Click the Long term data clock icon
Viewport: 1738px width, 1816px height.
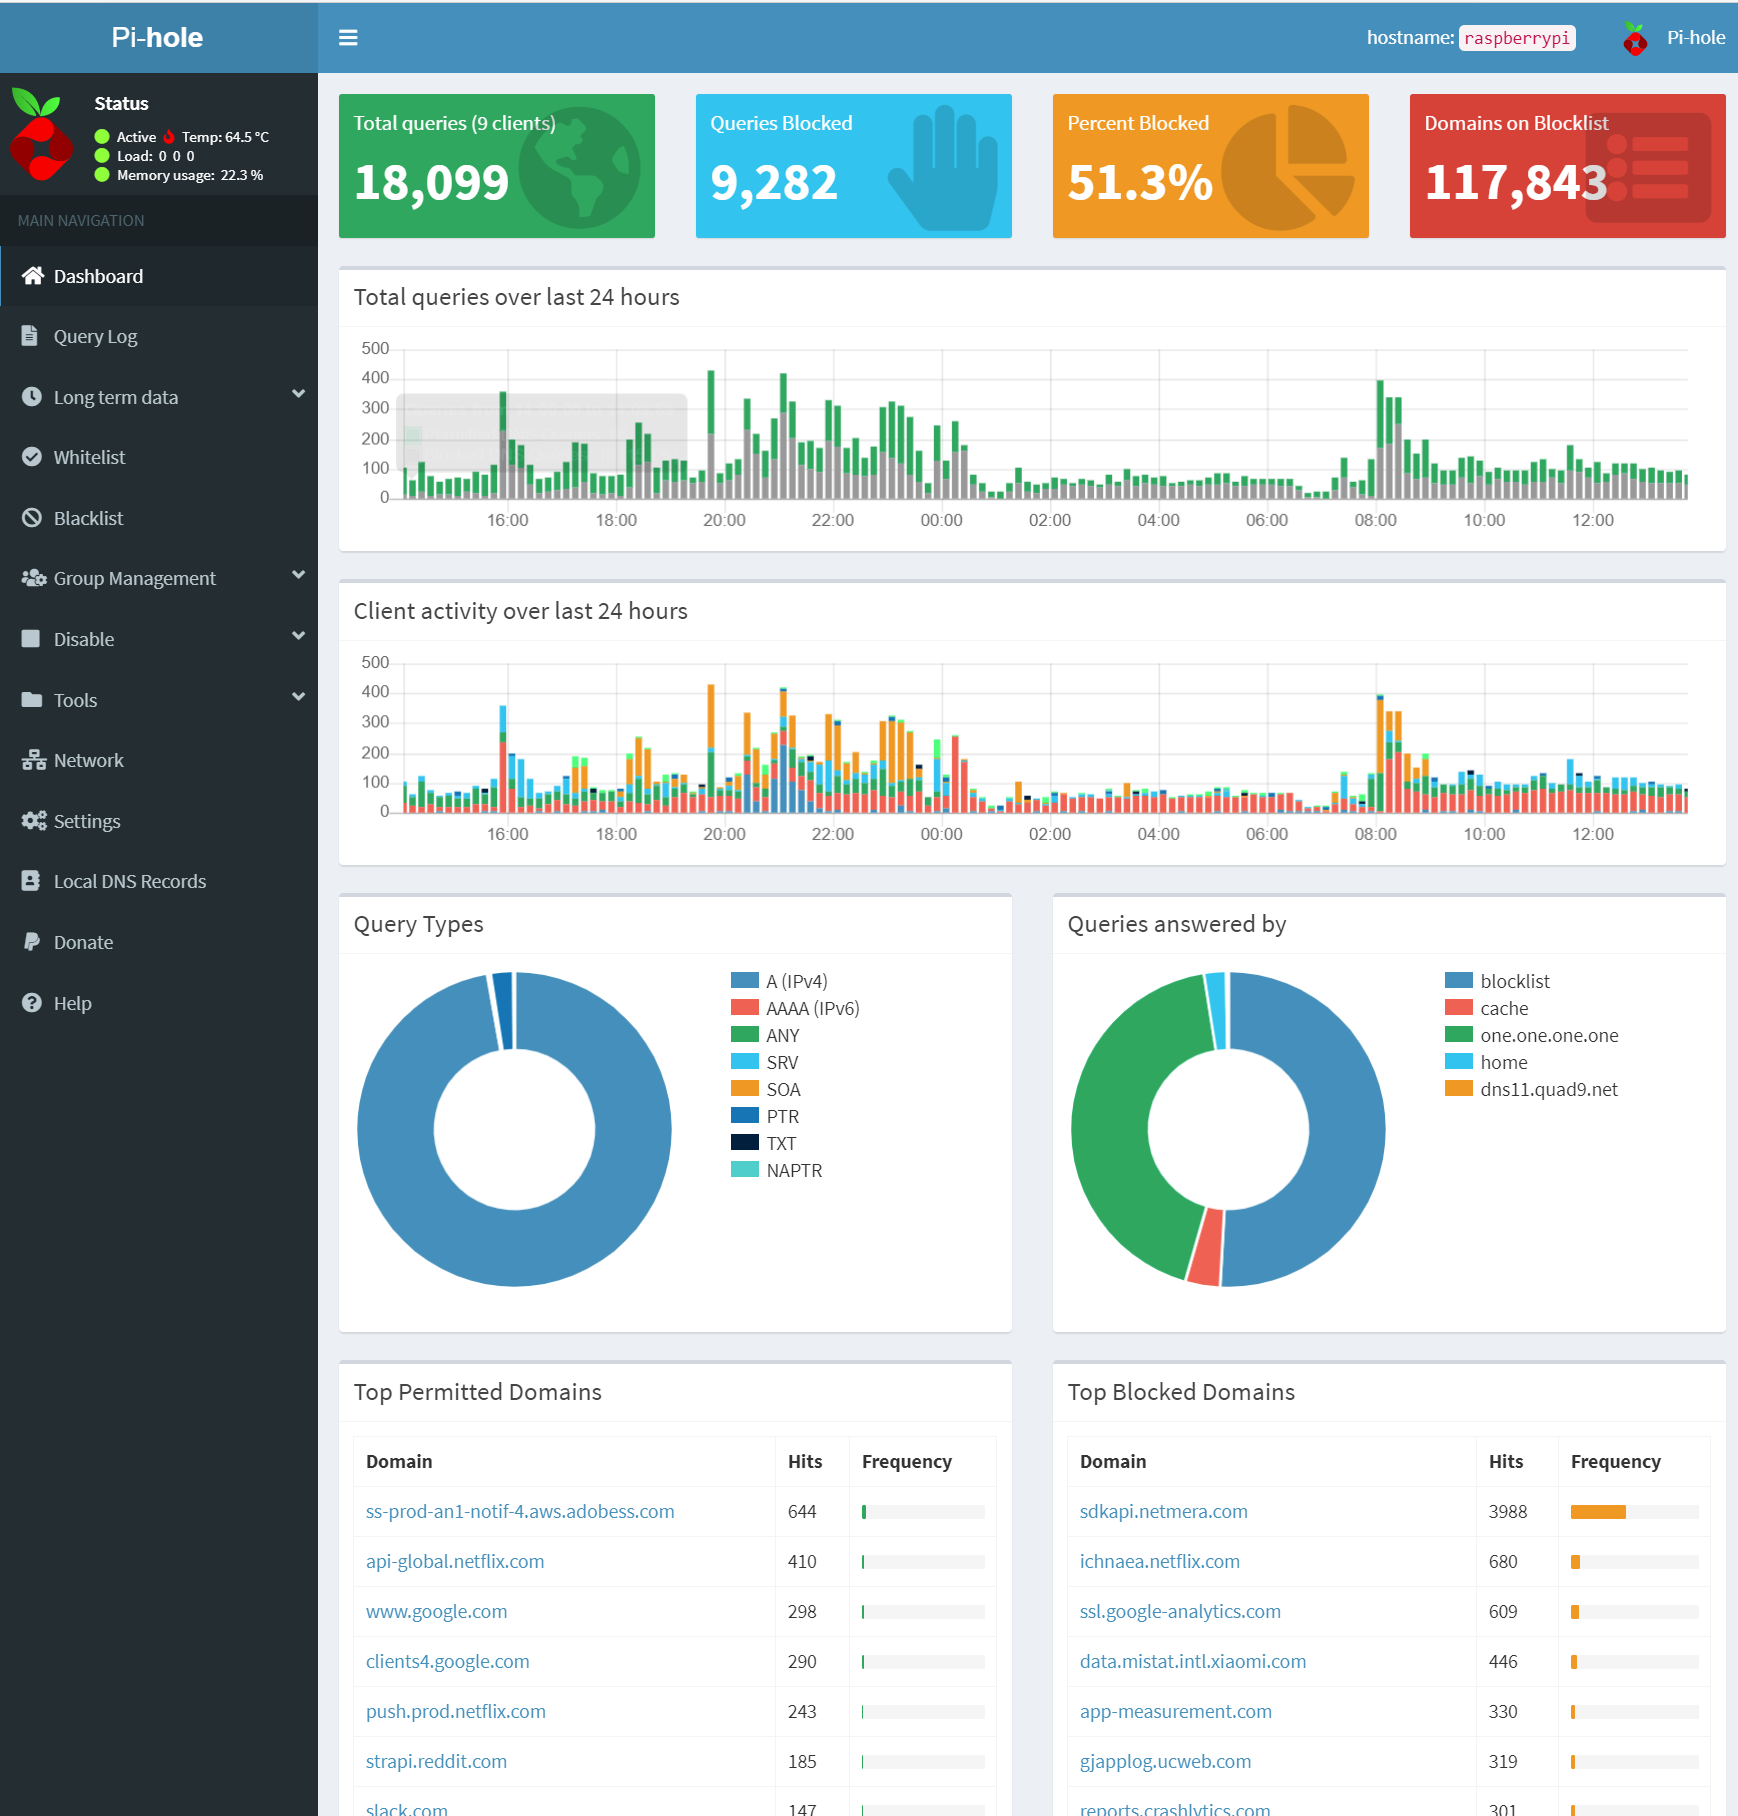[x=32, y=397]
